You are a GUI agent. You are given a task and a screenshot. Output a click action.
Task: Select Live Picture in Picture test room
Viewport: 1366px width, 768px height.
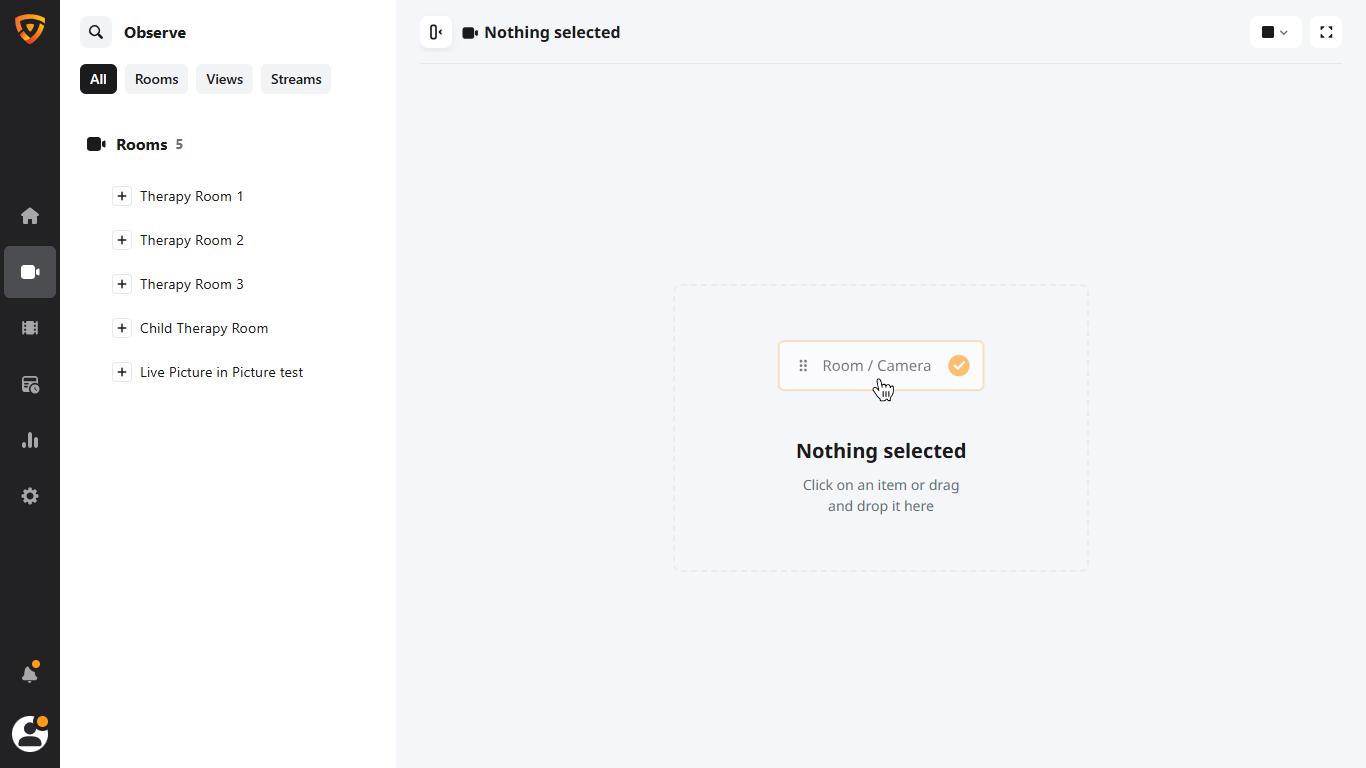pyautogui.click(x=221, y=373)
